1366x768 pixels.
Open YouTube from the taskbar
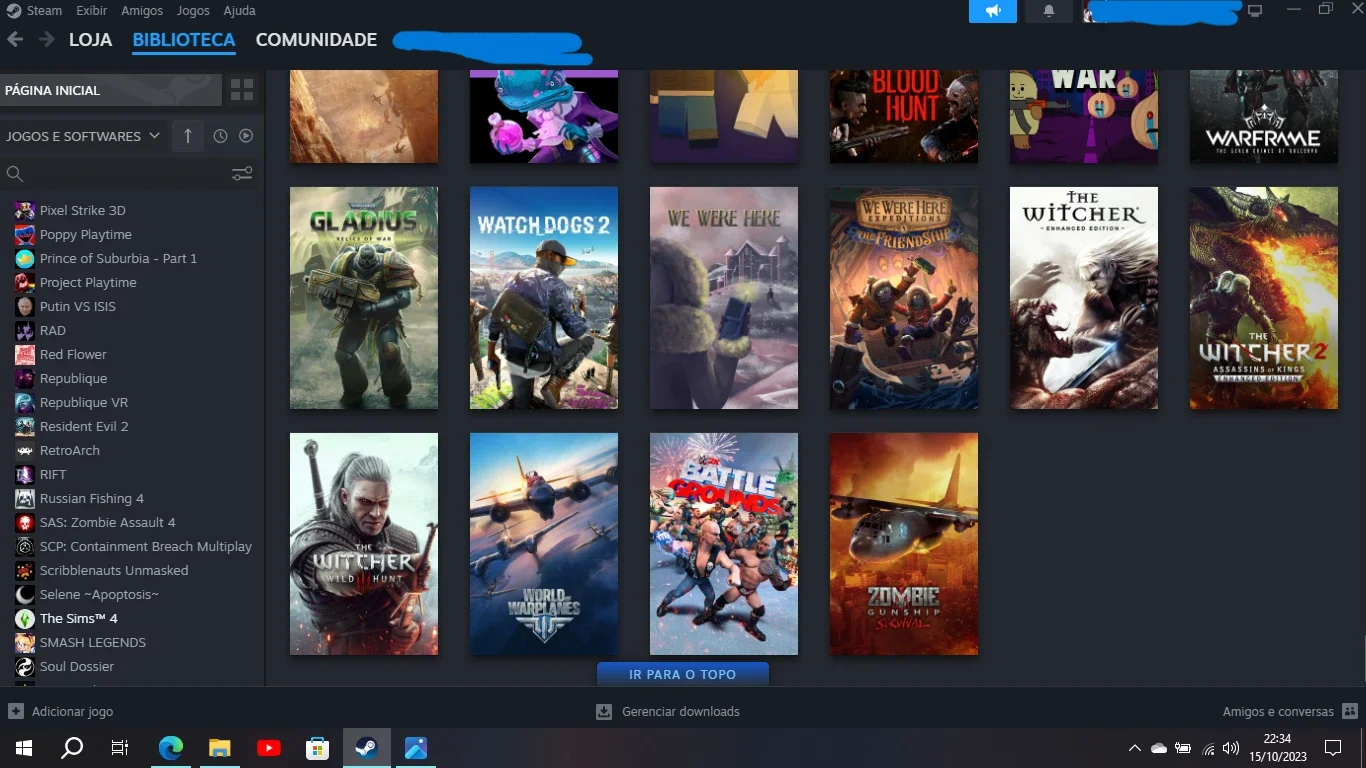pos(269,748)
